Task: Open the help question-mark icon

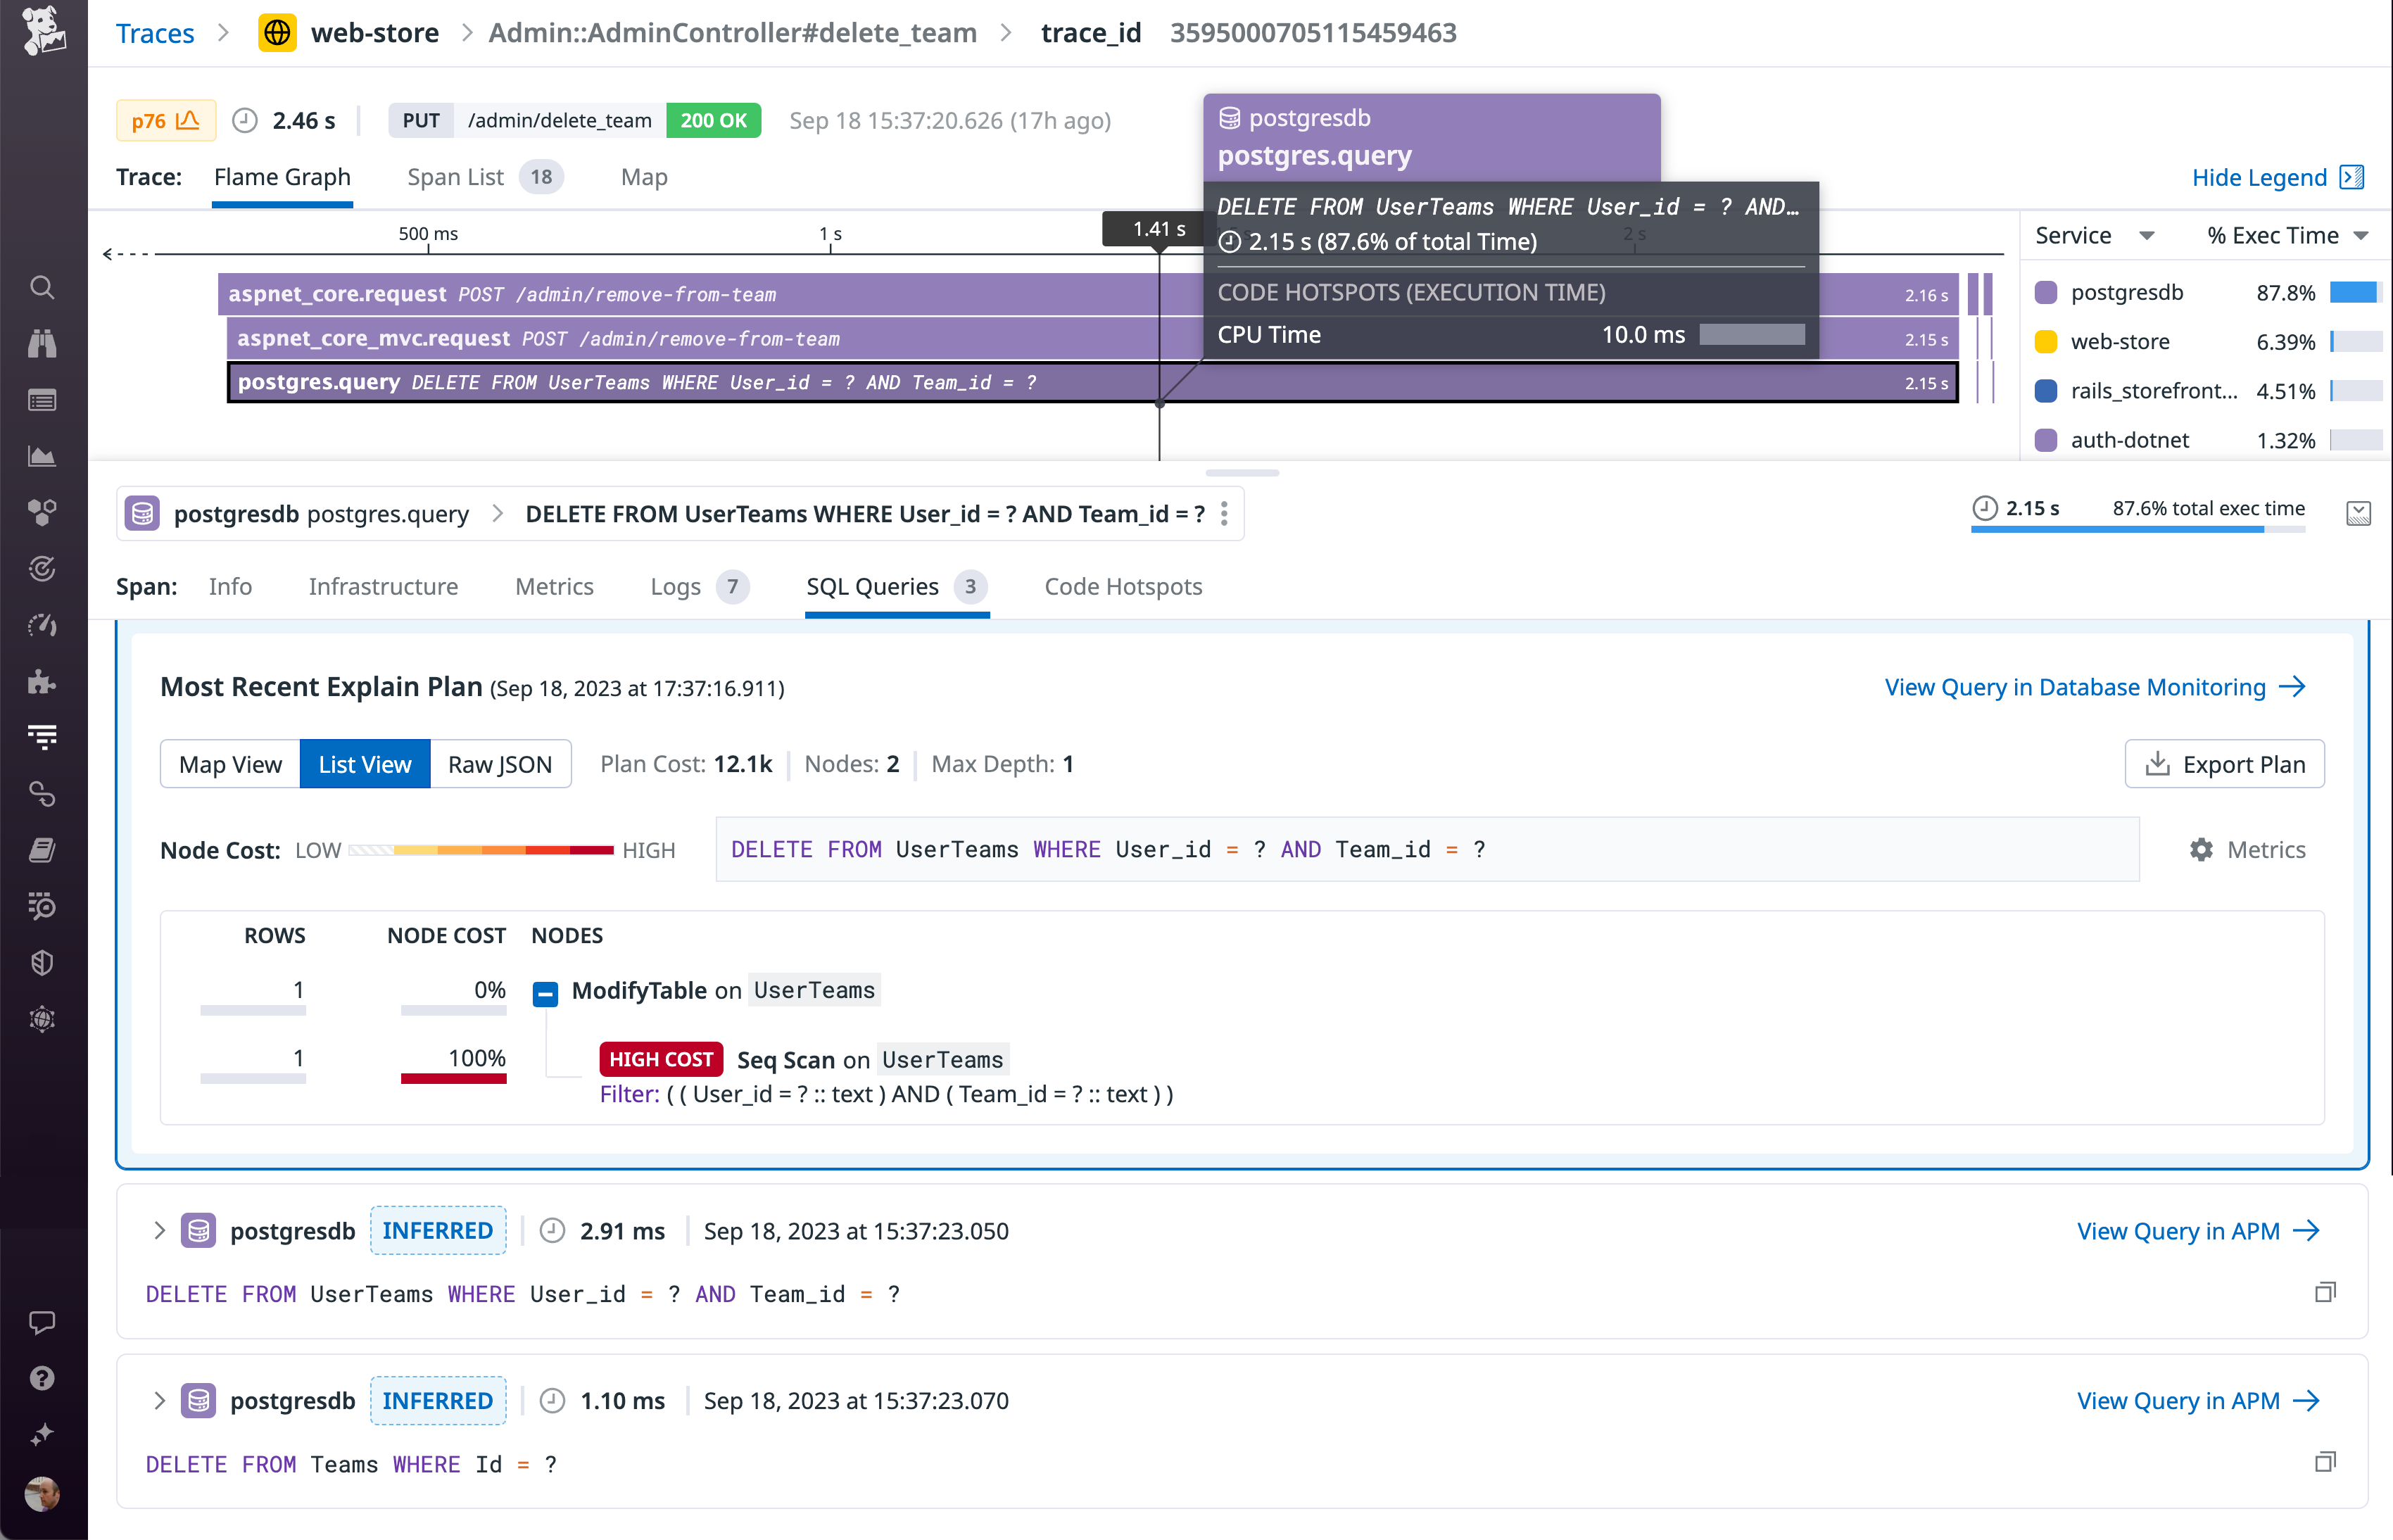Action: coord(42,1378)
